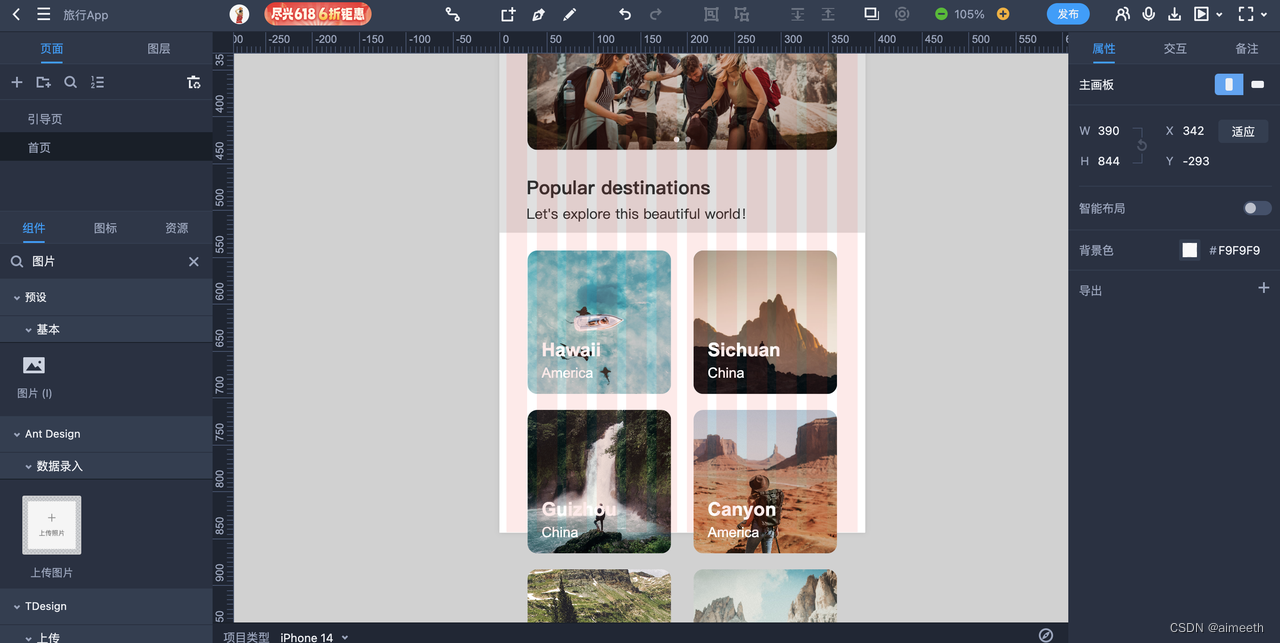Toggle the aspect ratio lock link
Viewport: 1280px width, 643px height.
[1141, 146]
